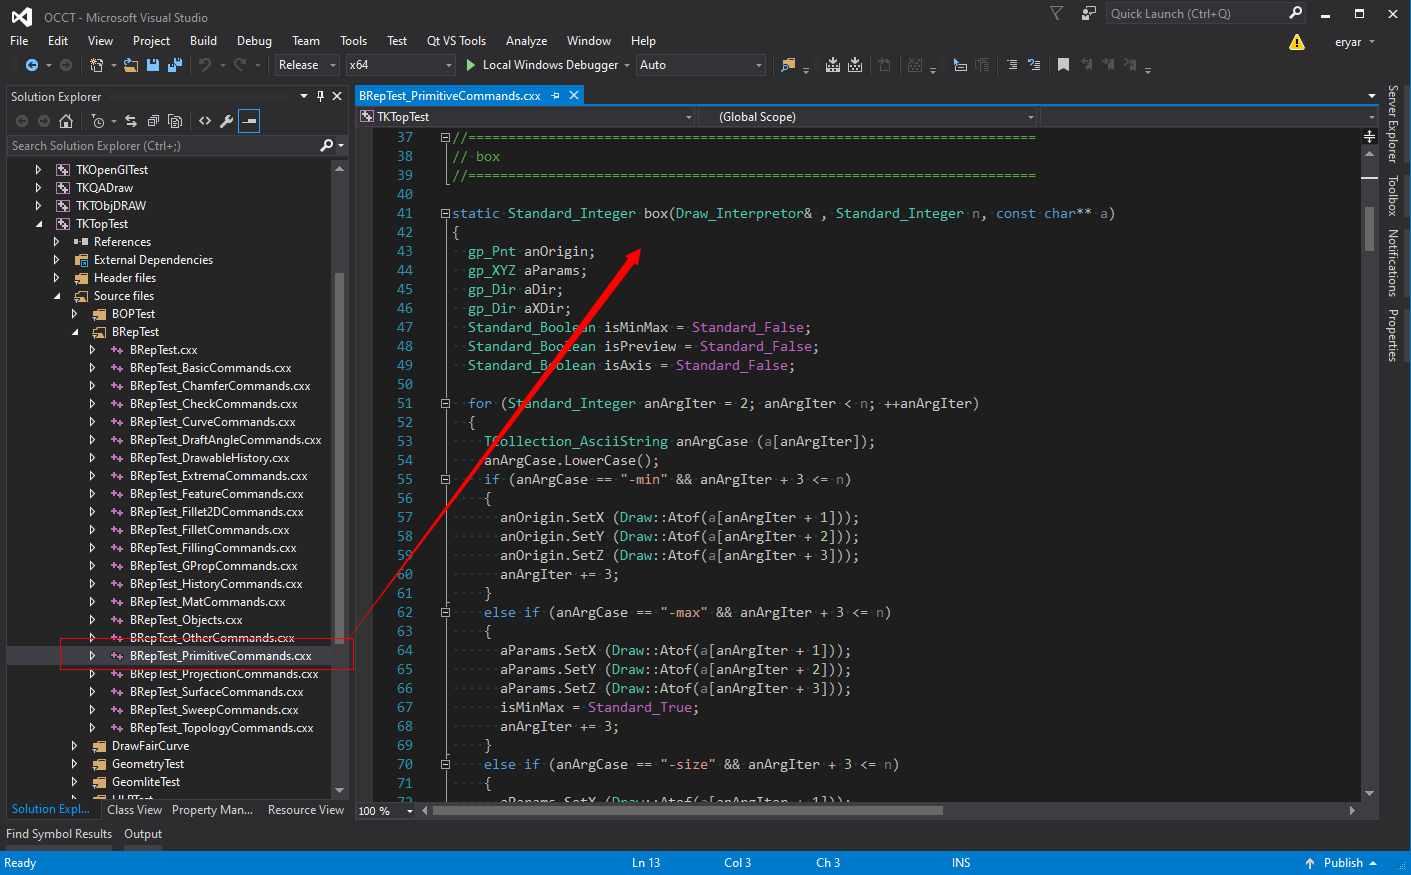Open Properties wrench icon
This screenshot has height=875, width=1411.
click(x=227, y=121)
